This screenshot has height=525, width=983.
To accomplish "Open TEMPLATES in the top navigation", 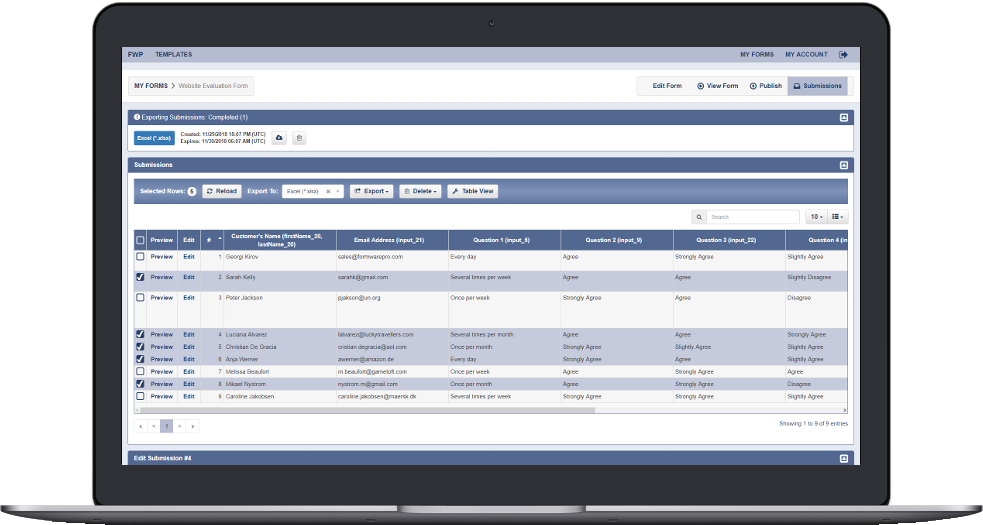I will [173, 54].
